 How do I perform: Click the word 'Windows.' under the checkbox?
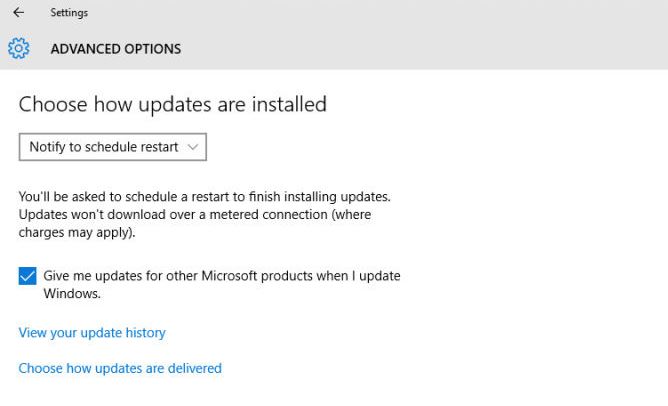click(x=72, y=294)
